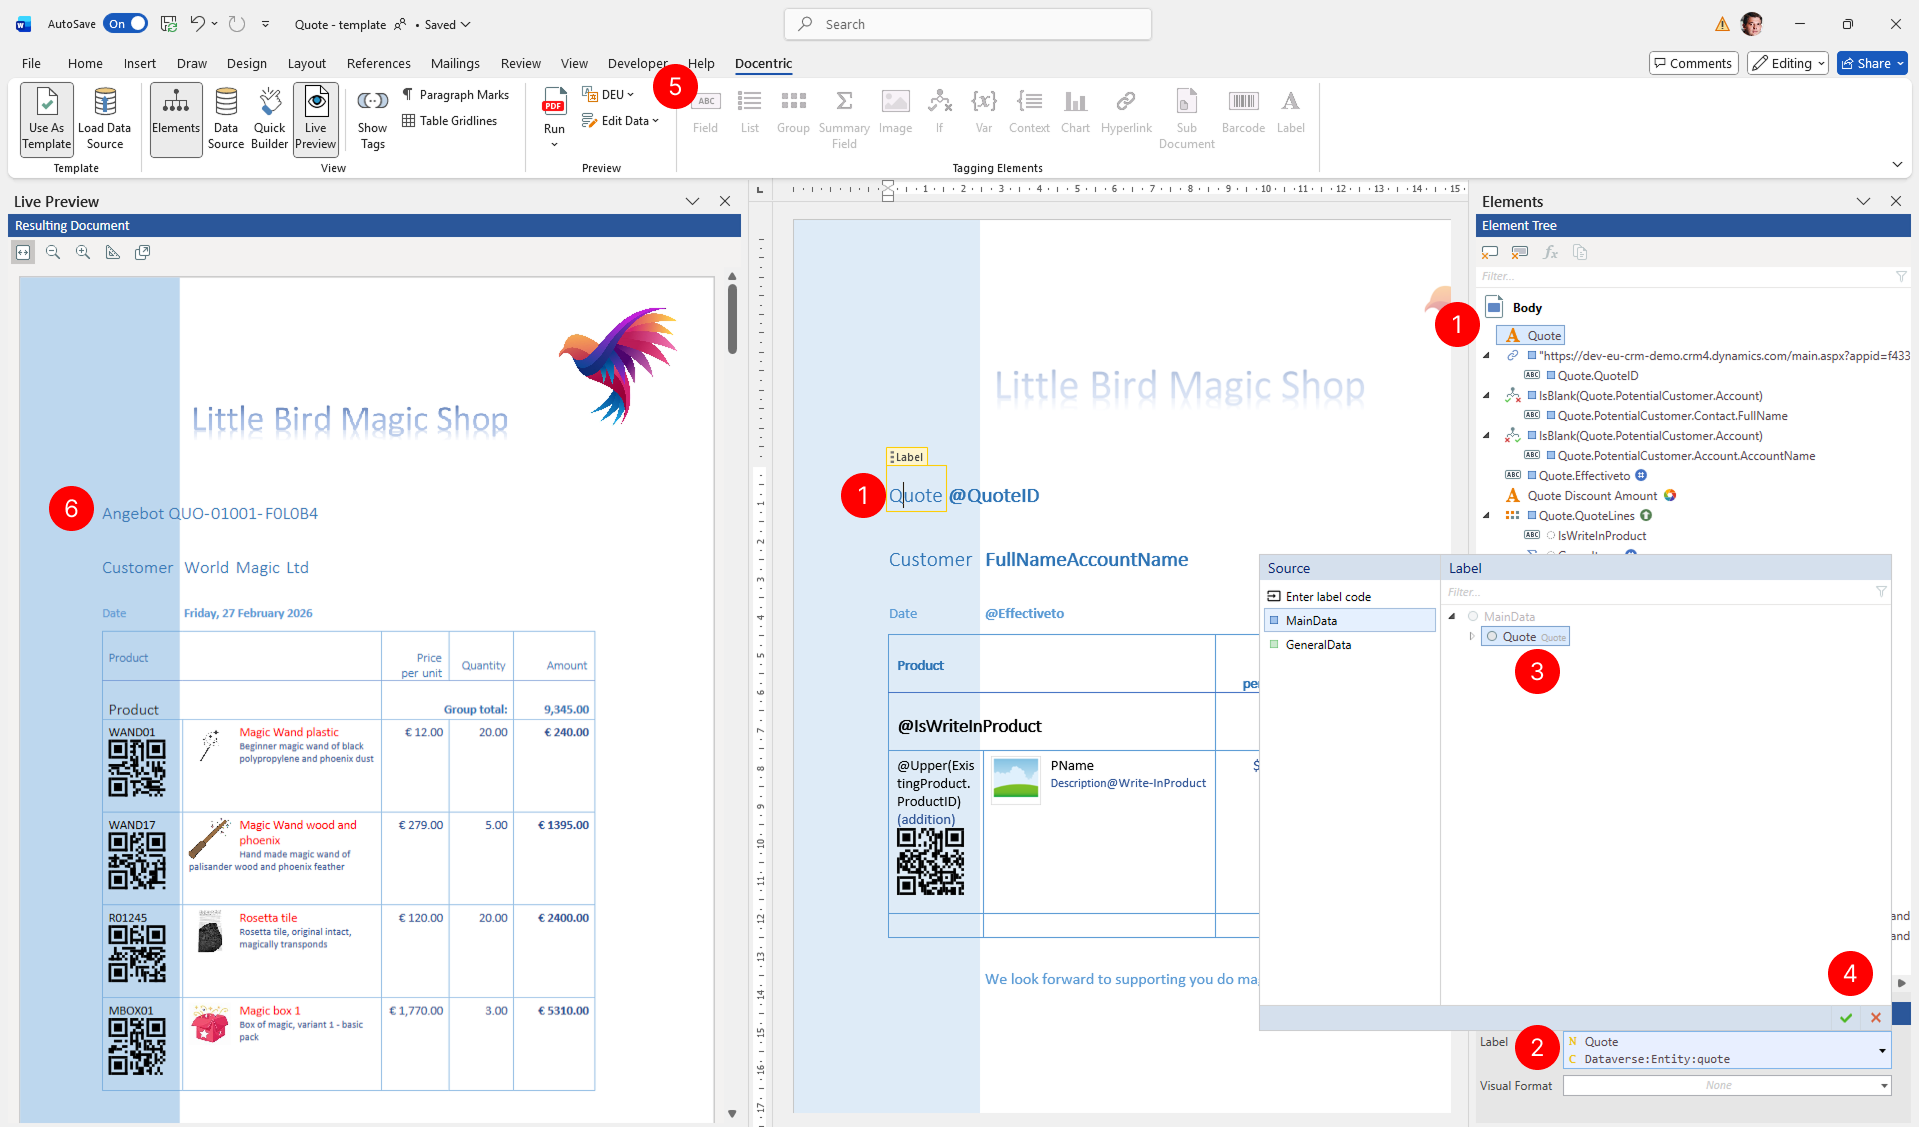
Task: Switch to the Developer ribbon tab
Action: click(x=637, y=63)
